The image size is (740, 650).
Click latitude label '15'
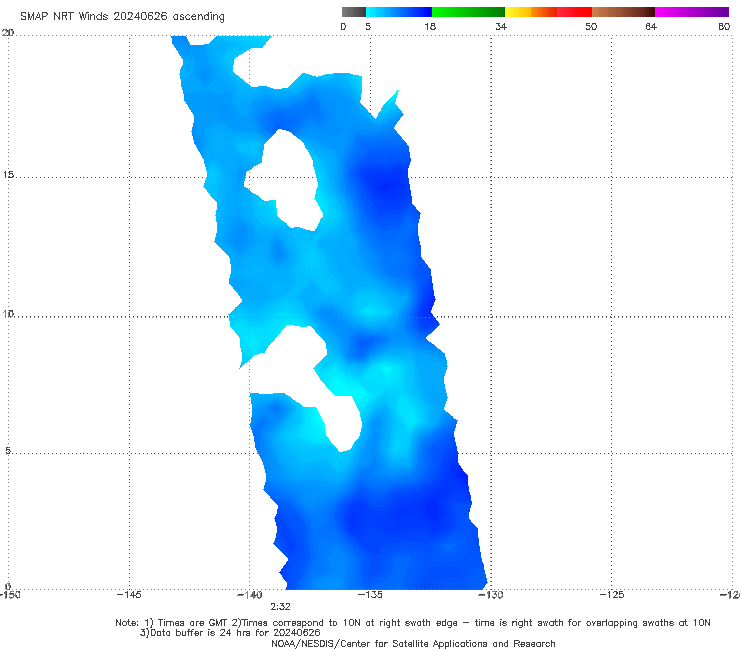click(8, 175)
